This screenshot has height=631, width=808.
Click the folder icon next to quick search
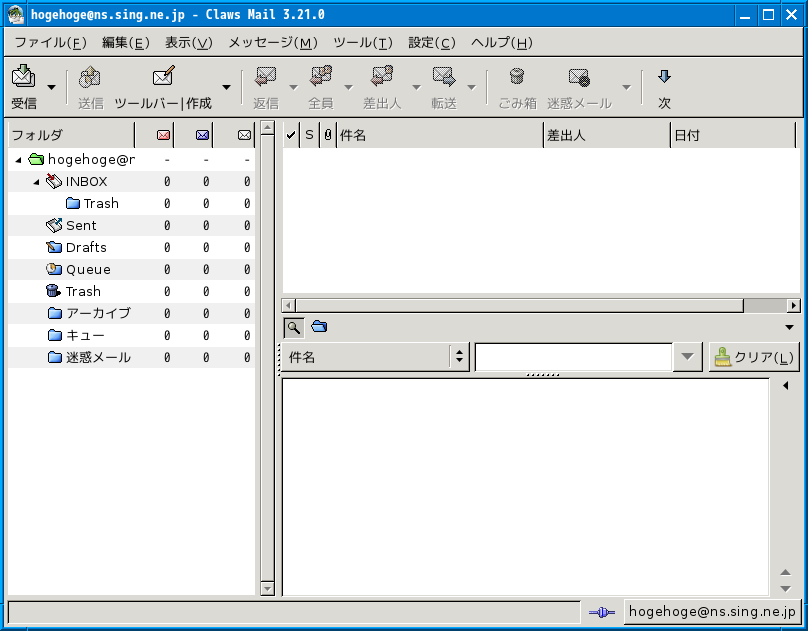click(319, 327)
